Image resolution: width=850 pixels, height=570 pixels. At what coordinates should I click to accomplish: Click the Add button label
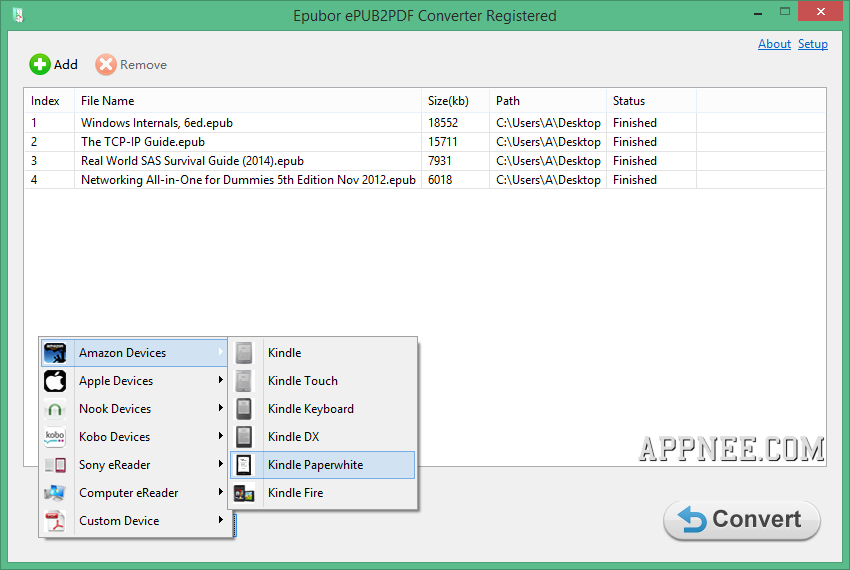(x=66, y=65)
